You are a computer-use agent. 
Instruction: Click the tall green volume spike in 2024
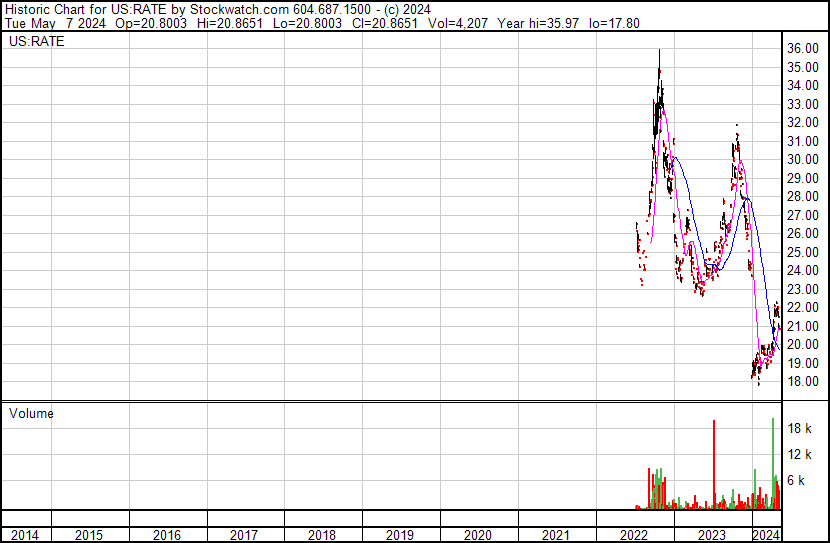(773, 463)
